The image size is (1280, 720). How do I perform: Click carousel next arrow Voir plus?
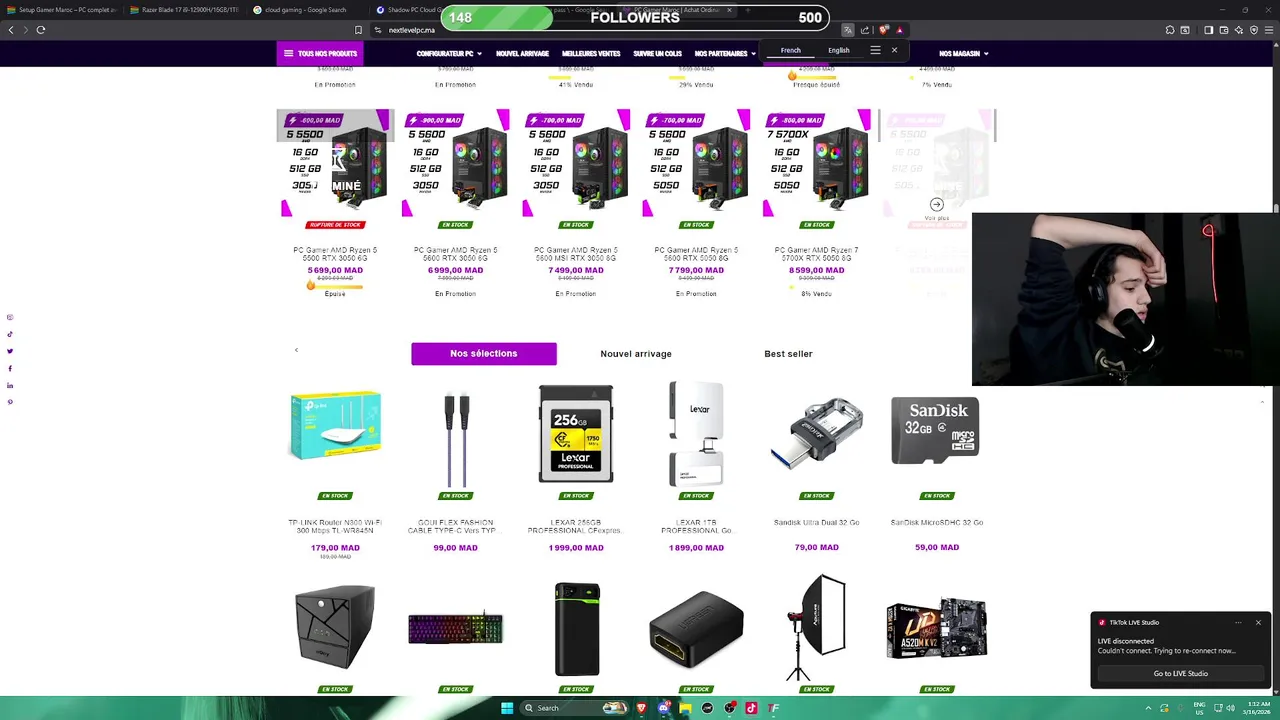[x=937, y=205]
